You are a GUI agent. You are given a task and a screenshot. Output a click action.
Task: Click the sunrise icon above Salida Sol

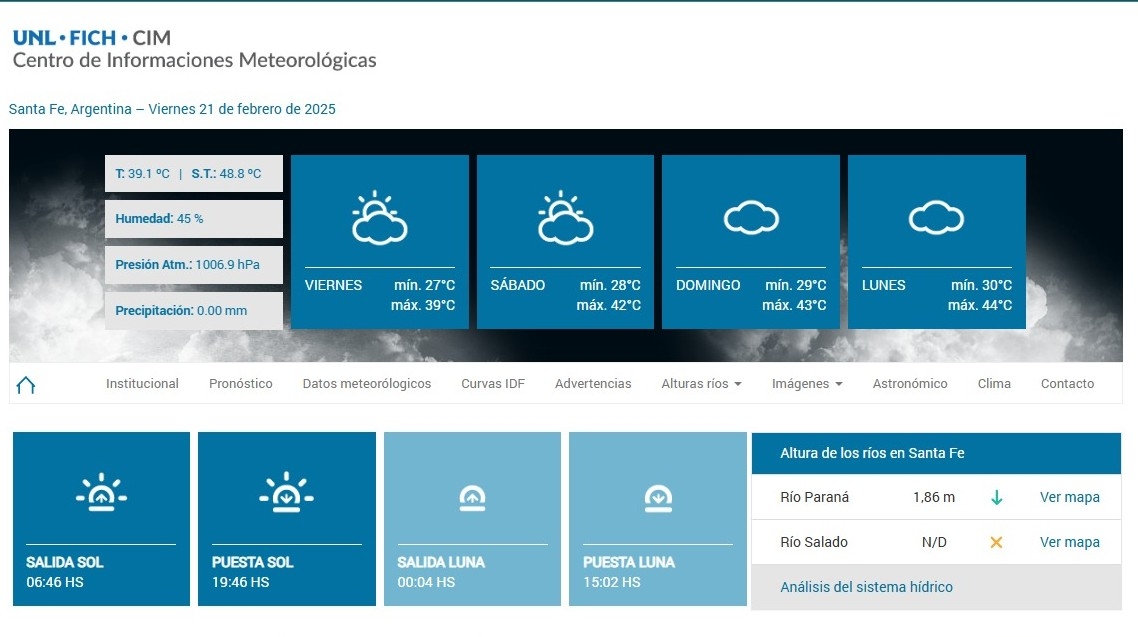pyautogui.click(x=101, y=493)
